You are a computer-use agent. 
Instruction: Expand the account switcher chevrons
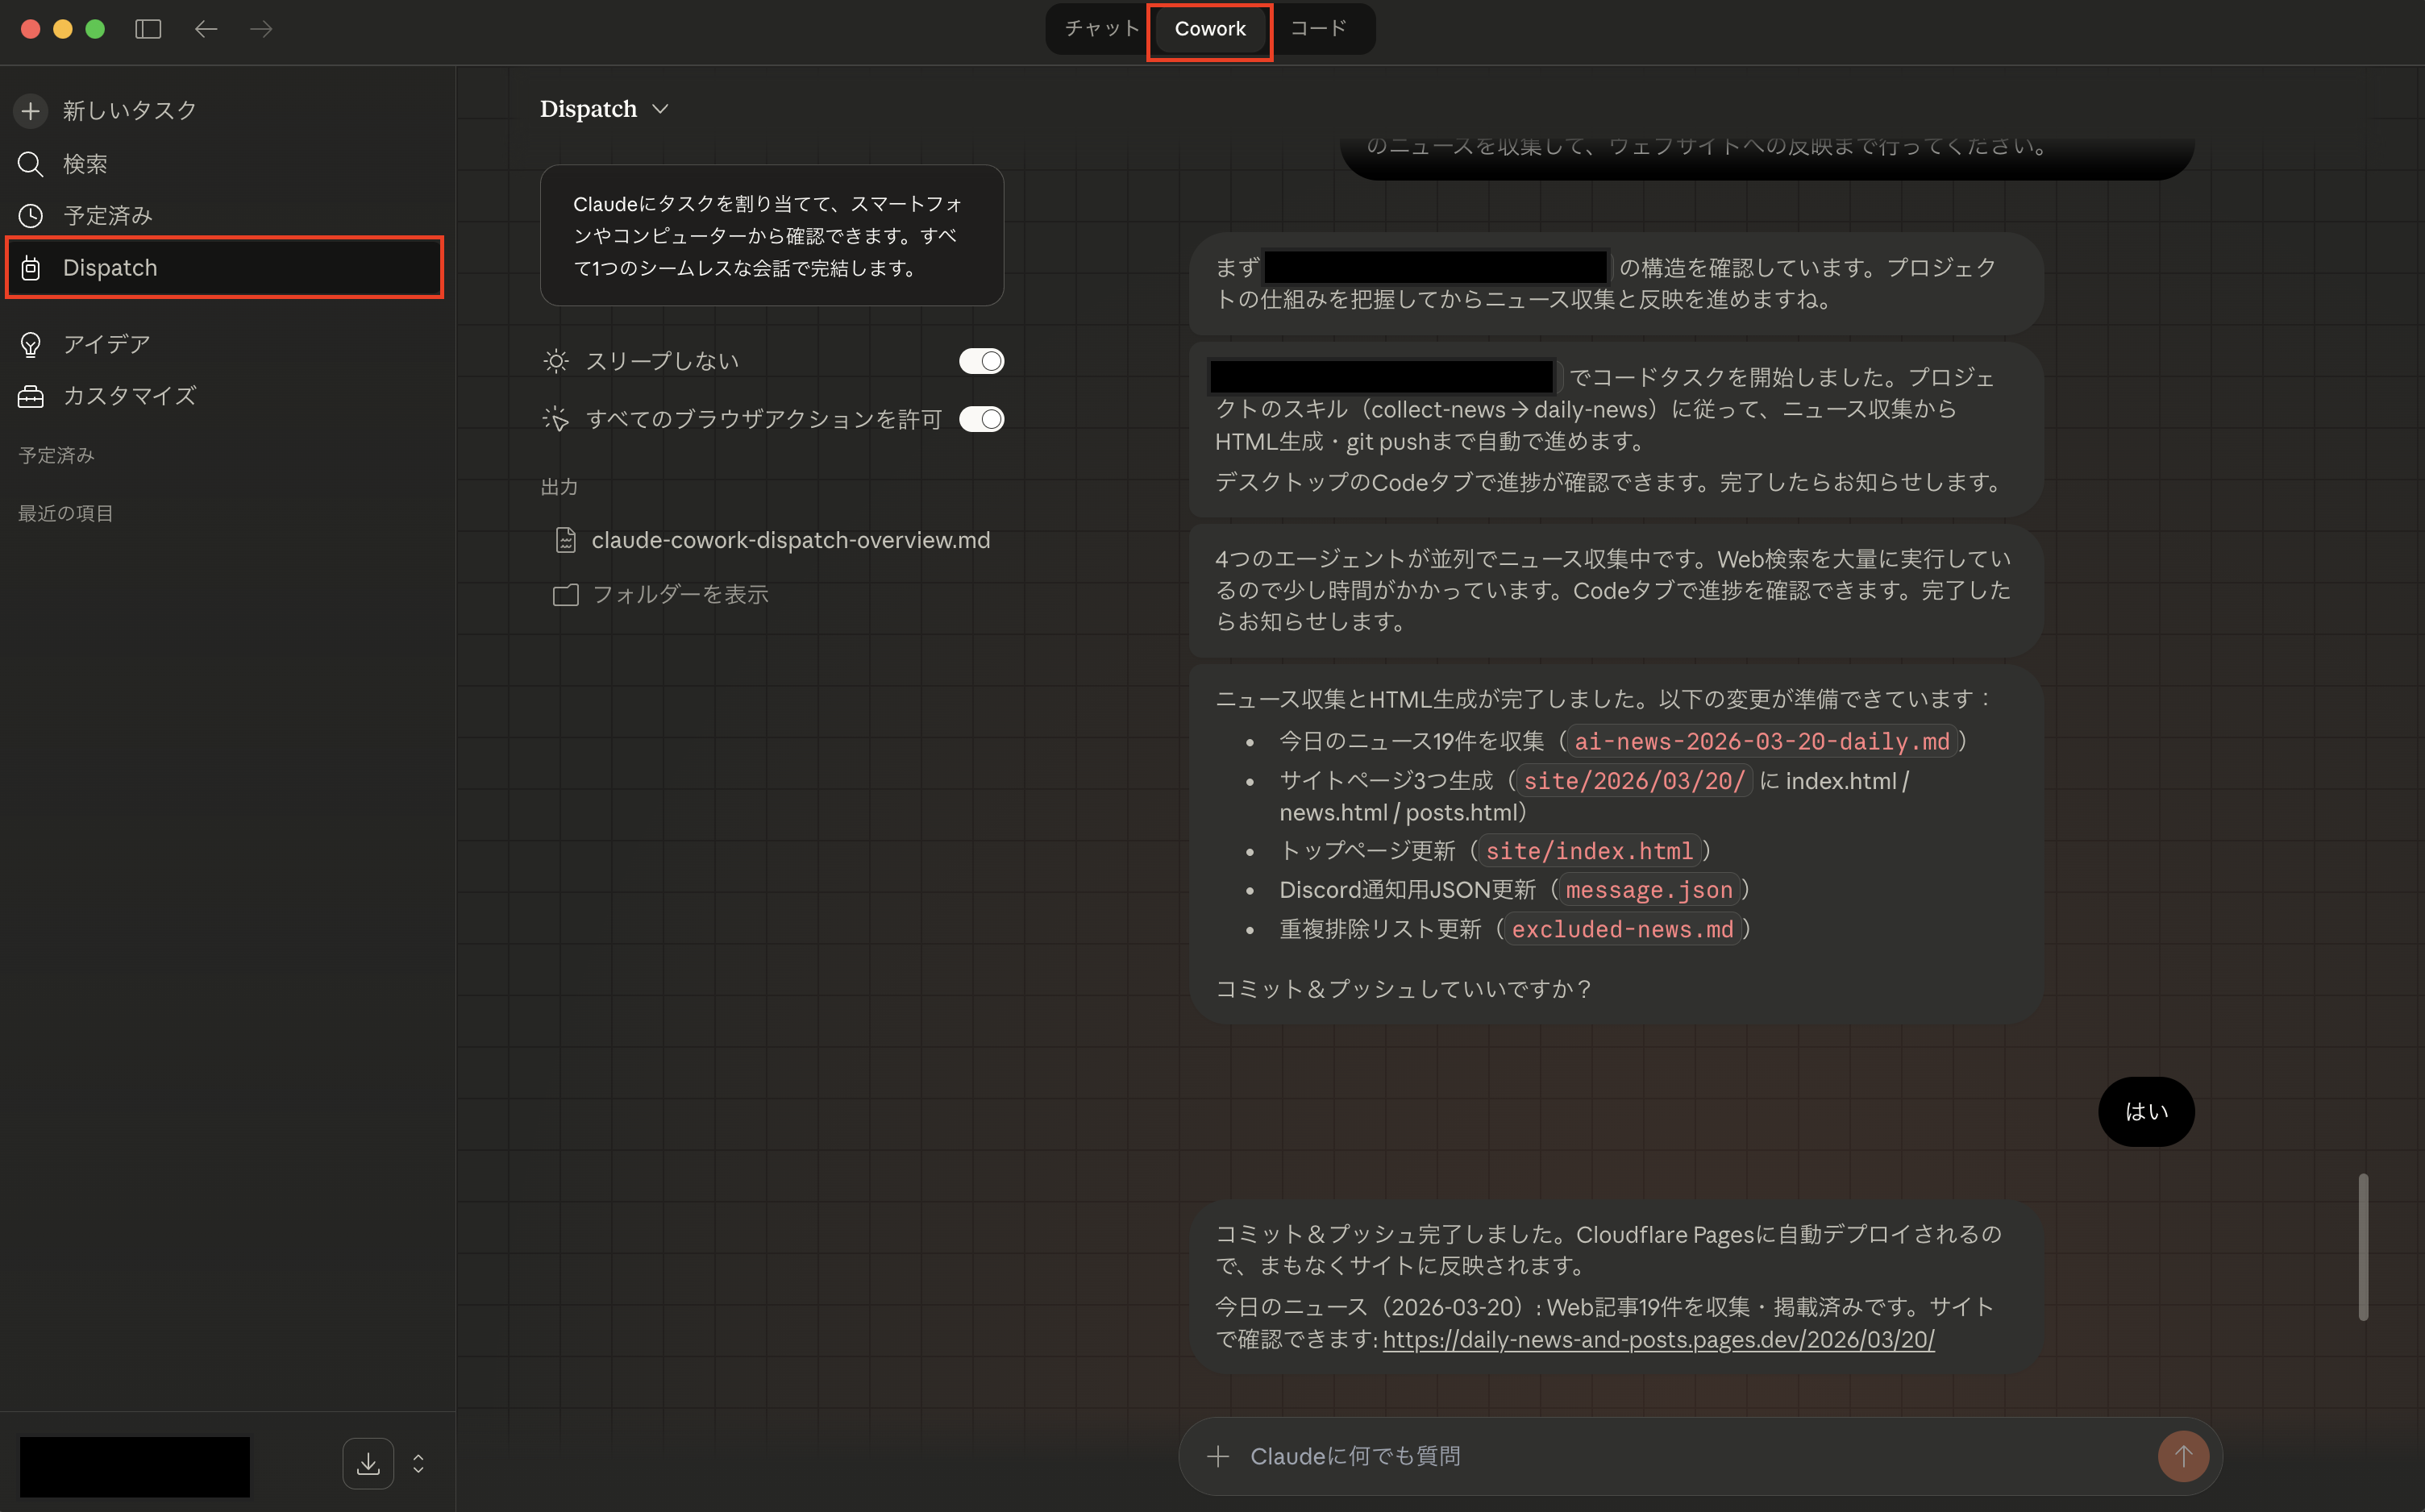(418, 1464)
